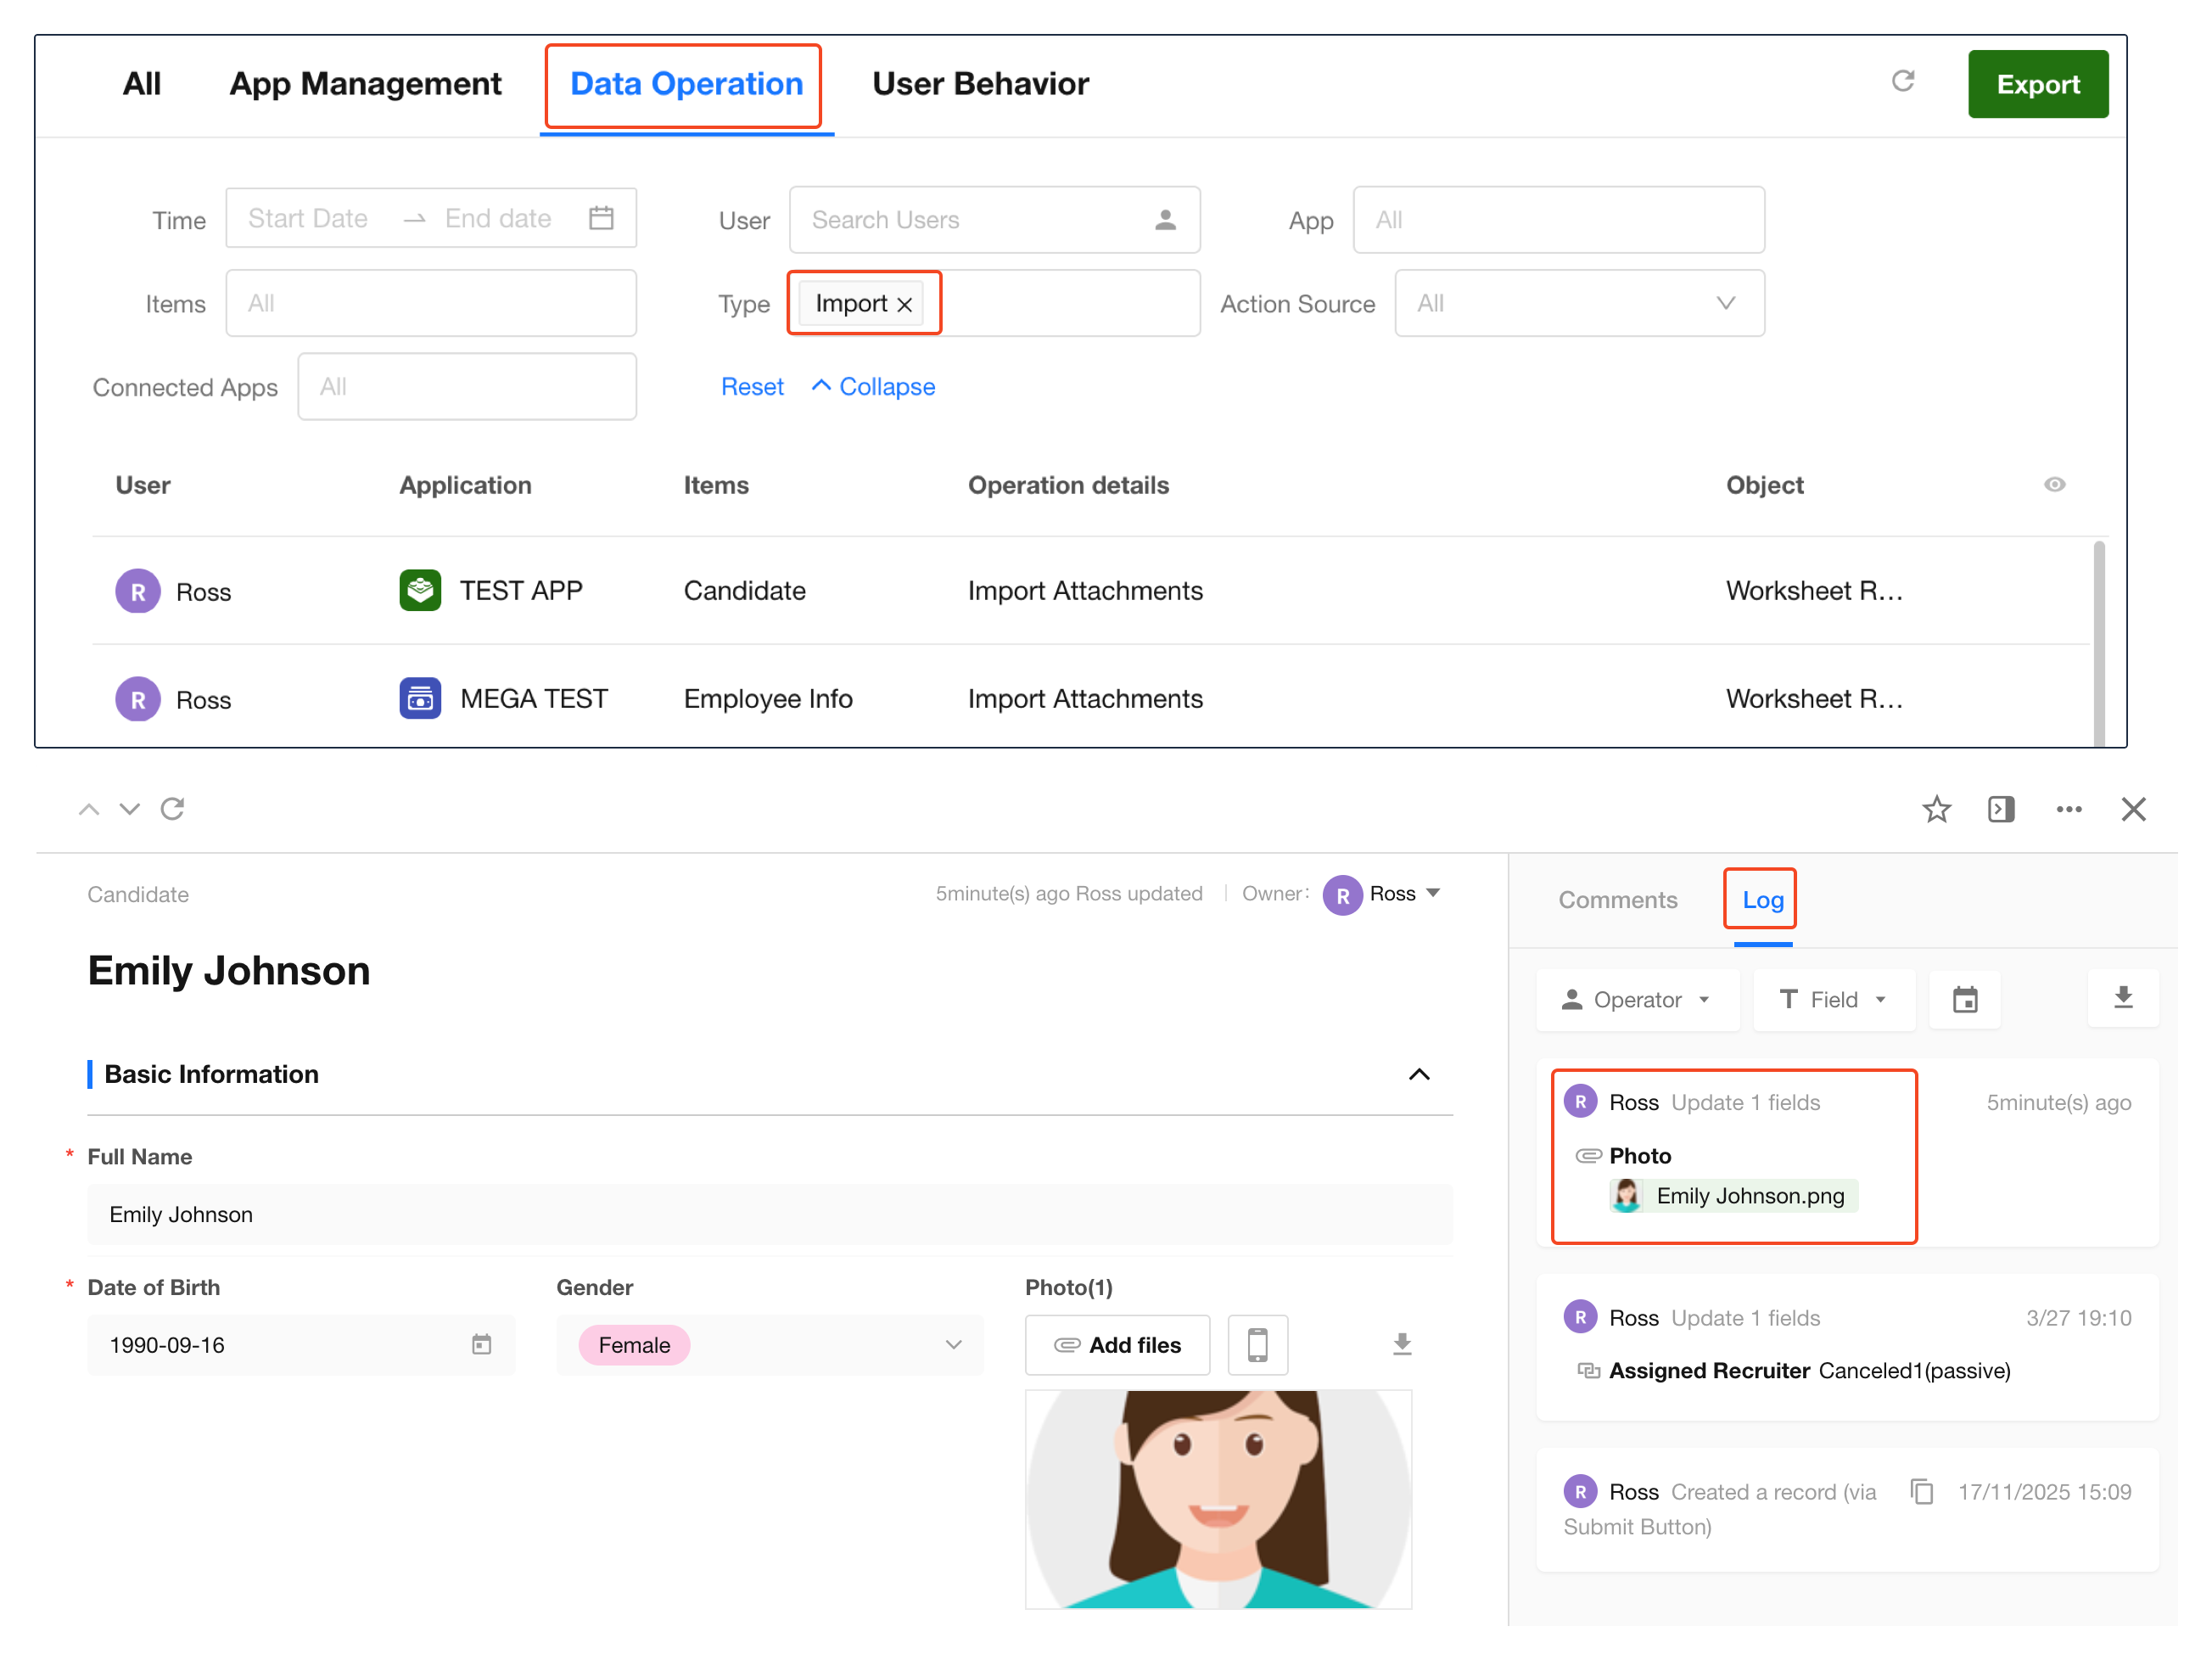Download the log using the download icon

pos(2122,998)
